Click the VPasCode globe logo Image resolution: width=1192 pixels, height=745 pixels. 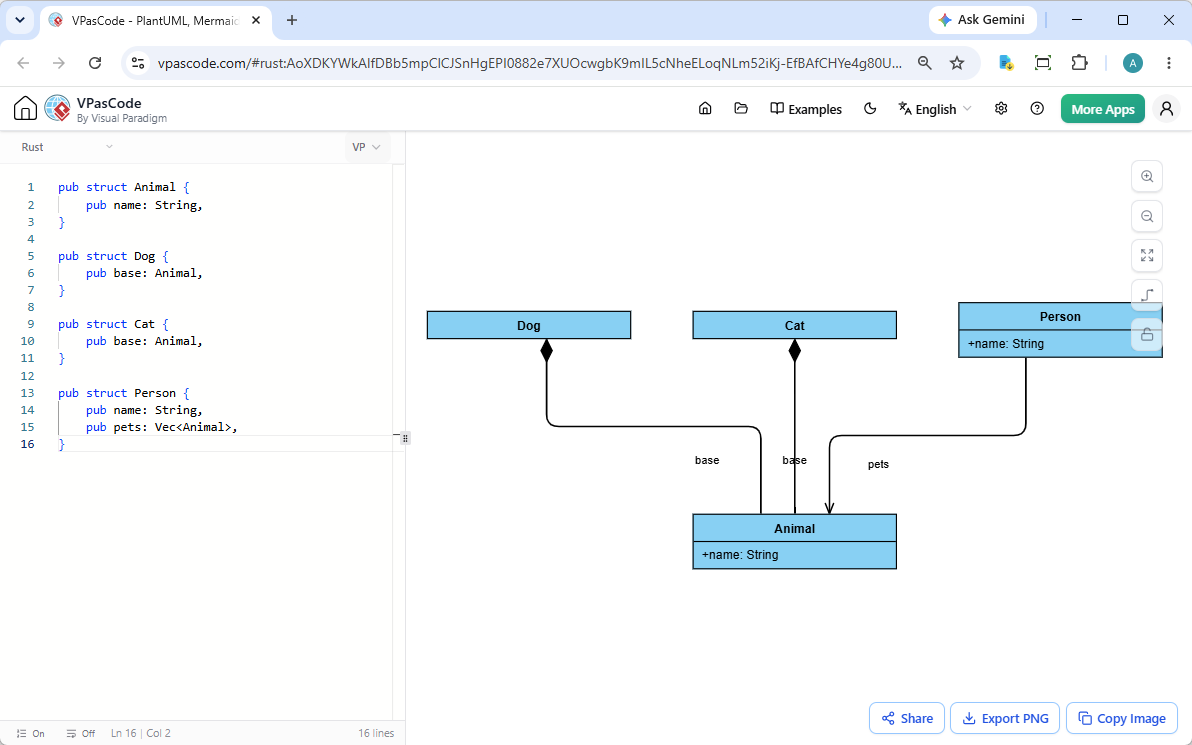[58, 109]
